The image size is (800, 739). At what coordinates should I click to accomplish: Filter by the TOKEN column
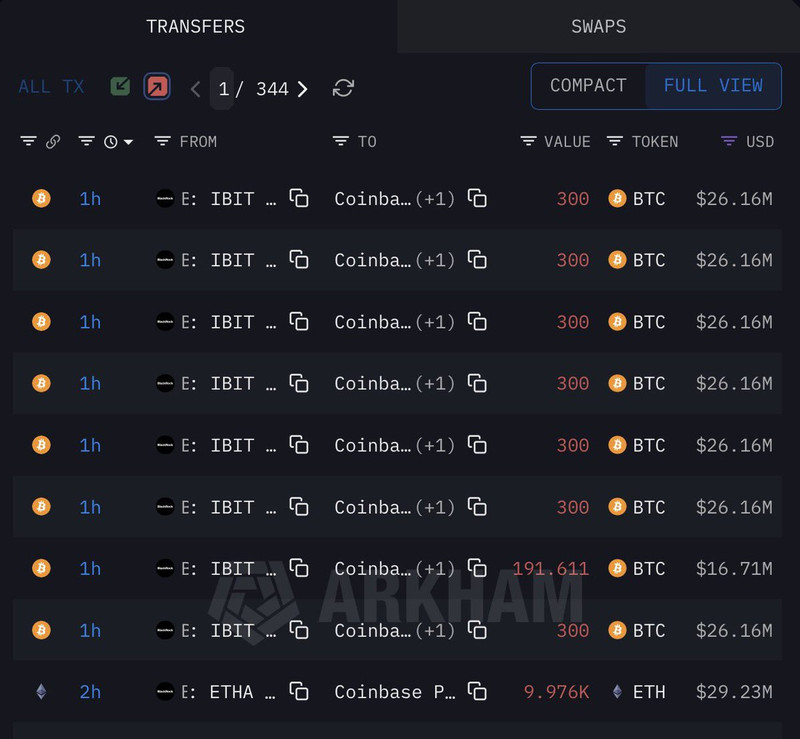(x=615, y=142)
